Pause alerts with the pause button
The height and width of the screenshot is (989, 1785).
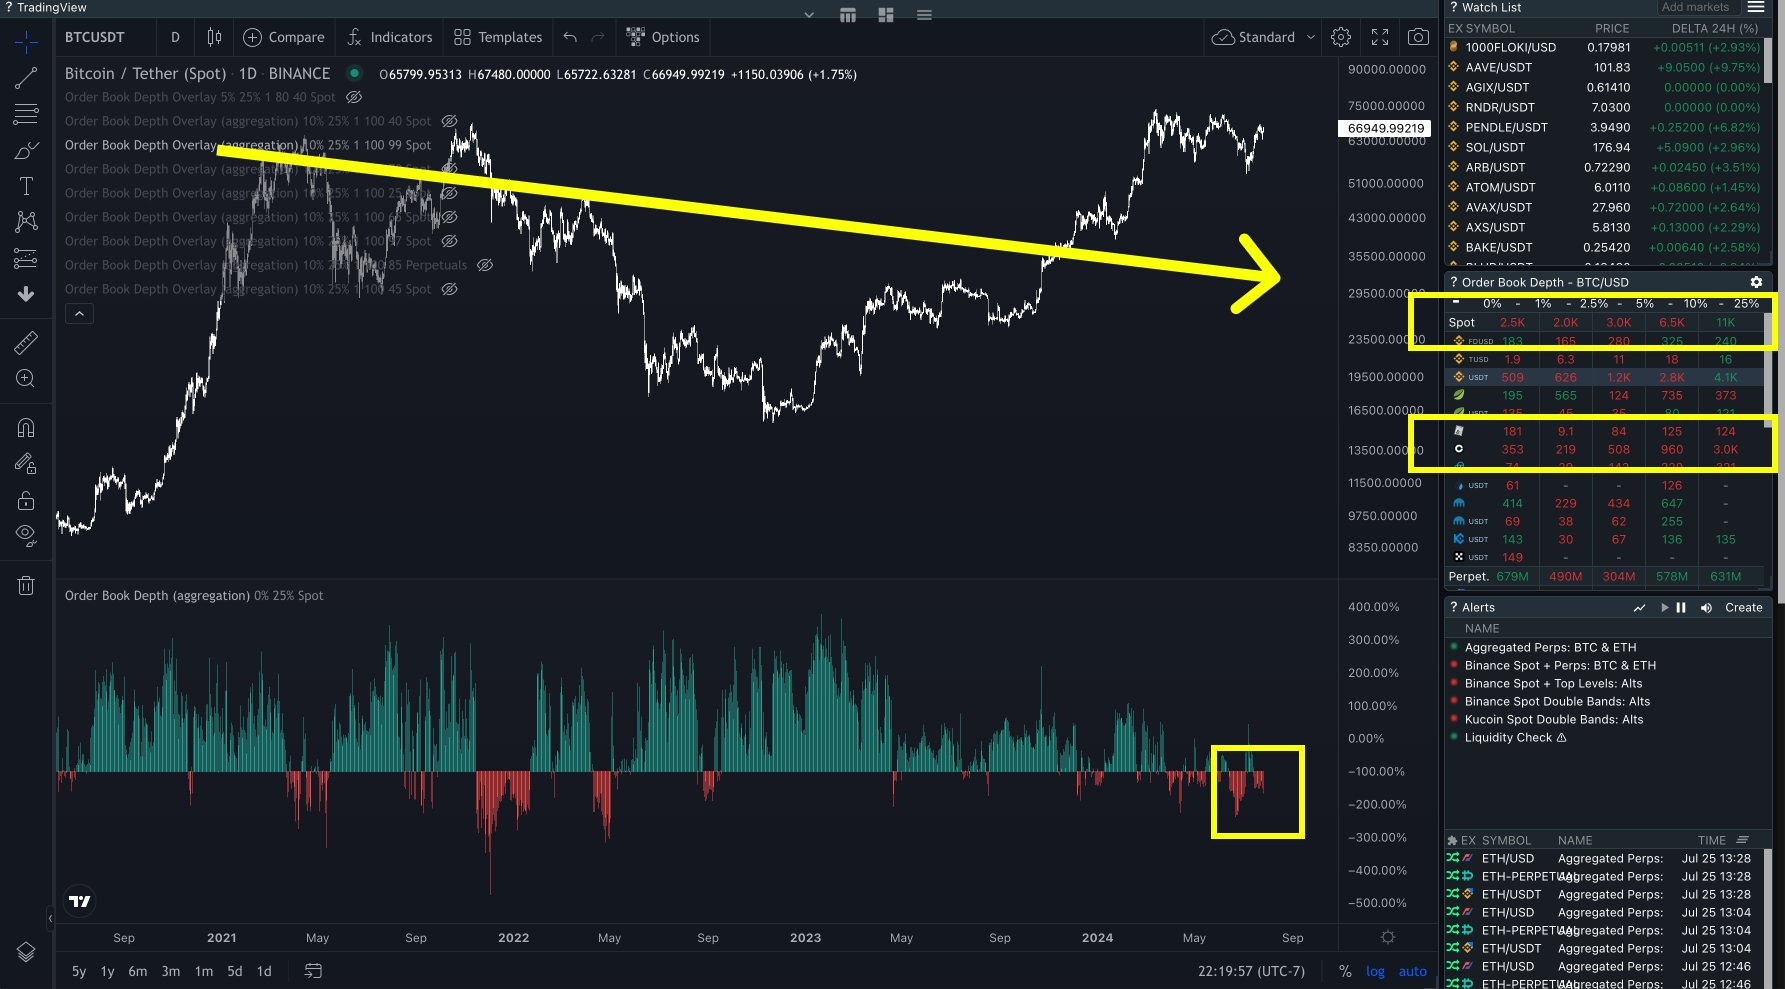click(x=1681, y=607)
